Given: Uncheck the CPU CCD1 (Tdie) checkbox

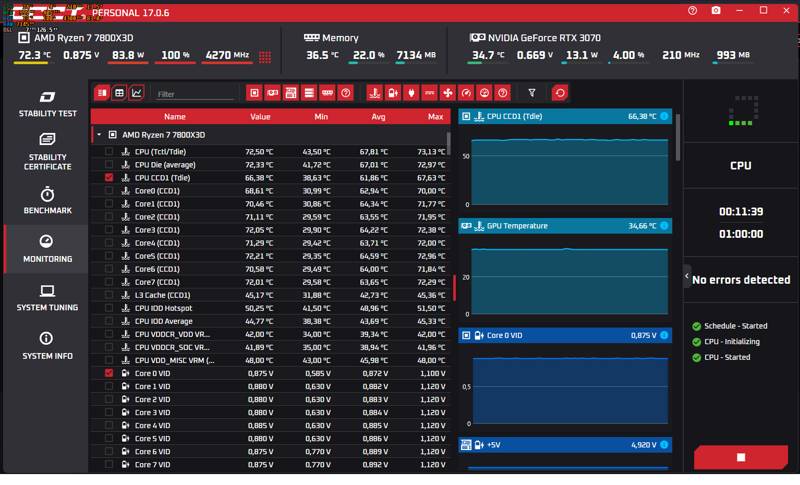Looking at the screenshot, I should coord(109,177).
